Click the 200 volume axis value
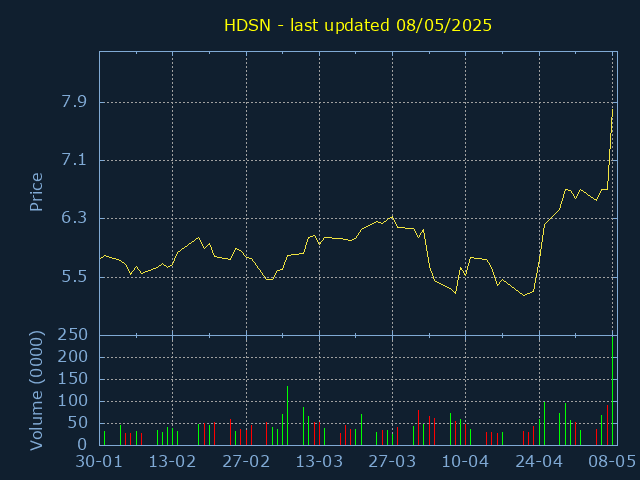The height and width of the screenshot is (480, 640). pos(73,357)
